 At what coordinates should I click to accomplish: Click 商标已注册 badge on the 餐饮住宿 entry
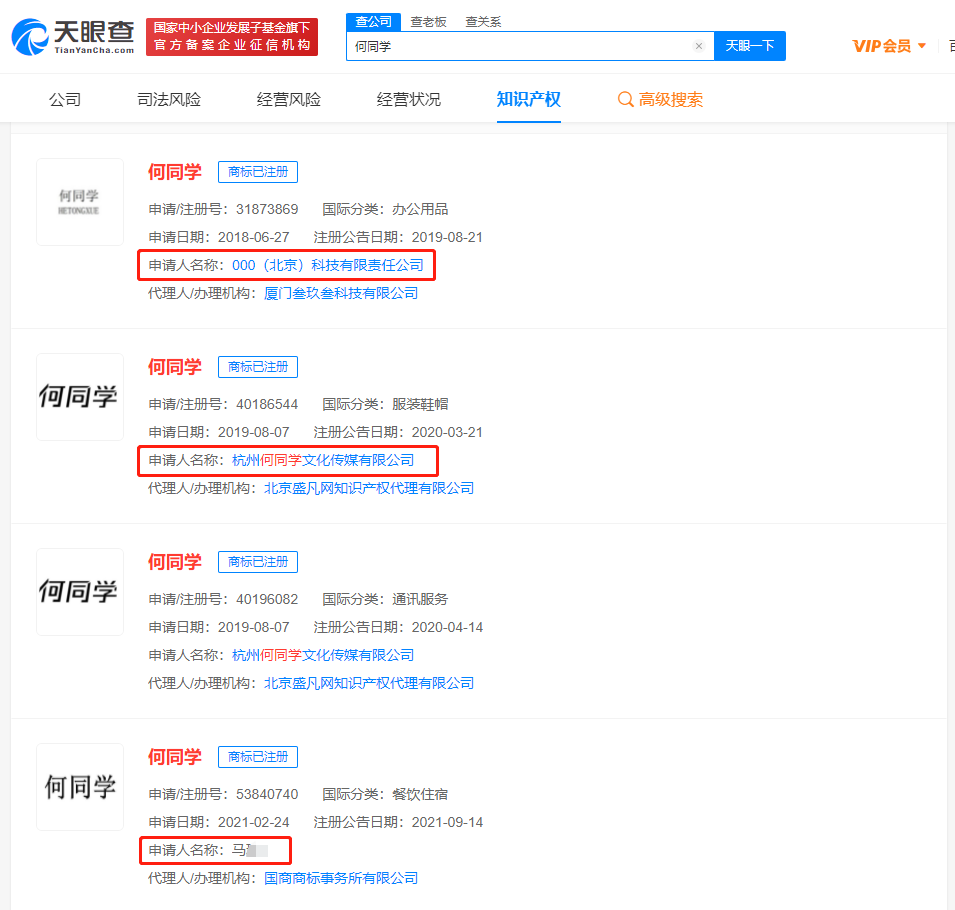point(258,757)
